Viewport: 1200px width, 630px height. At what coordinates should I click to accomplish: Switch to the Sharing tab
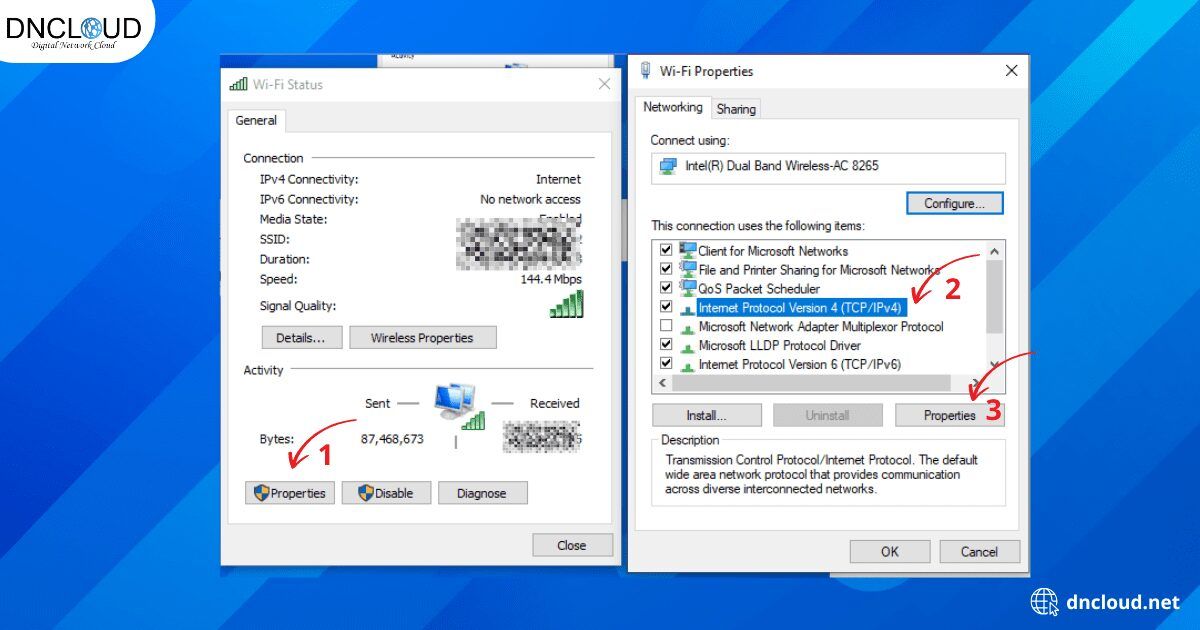point(736,109)
